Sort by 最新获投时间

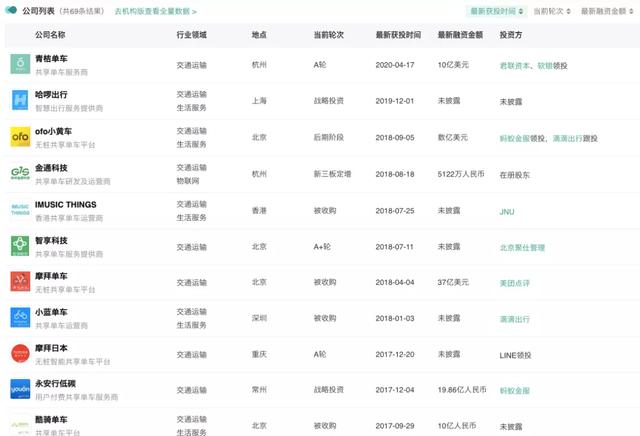[497, 11]
